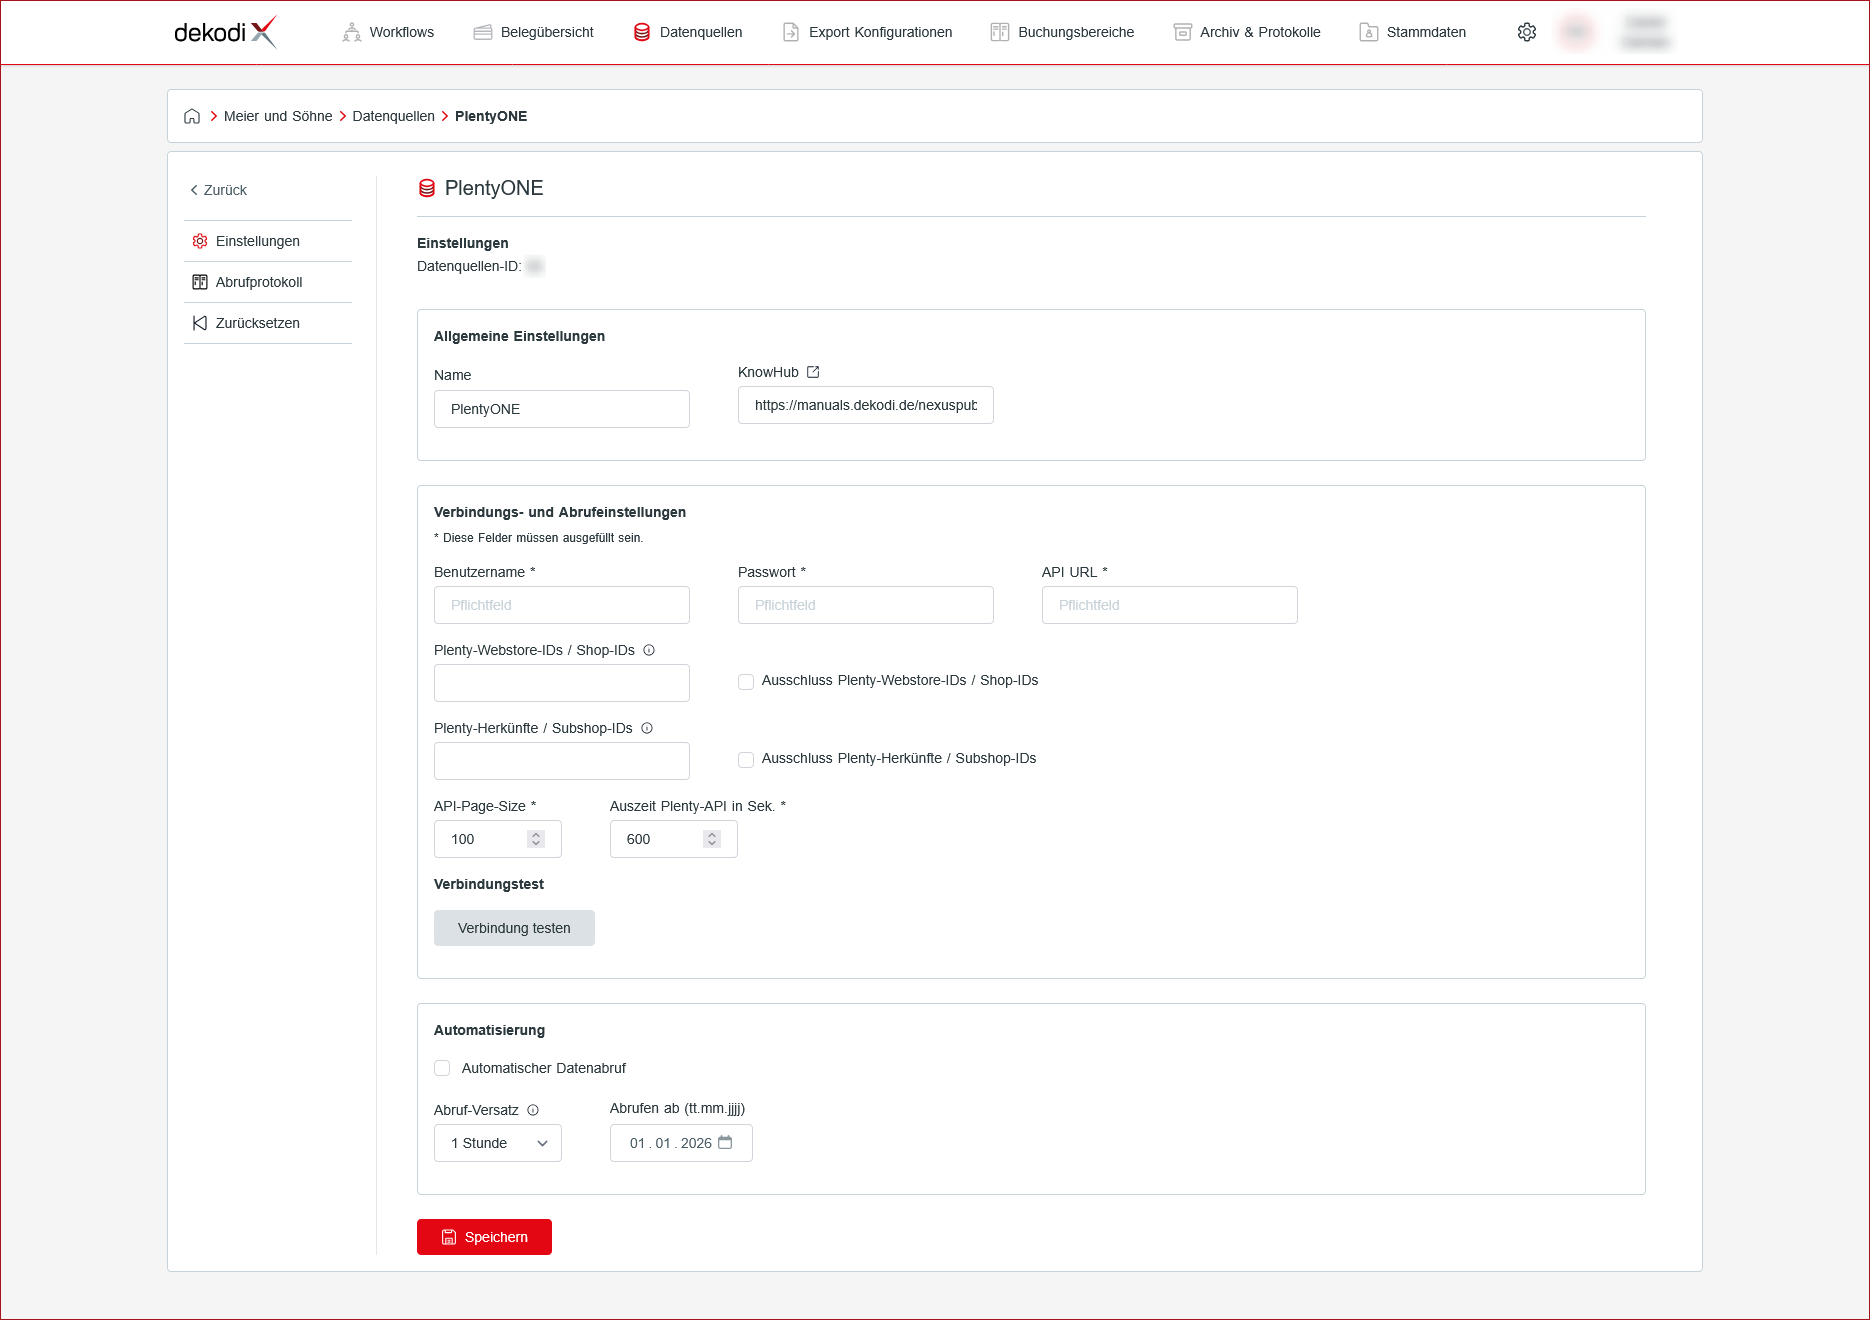This screenshot has height=1320, width=1870.
Task: Open the calendar icon in date field
Action: pyautogui.click(x=725, y=1142)
